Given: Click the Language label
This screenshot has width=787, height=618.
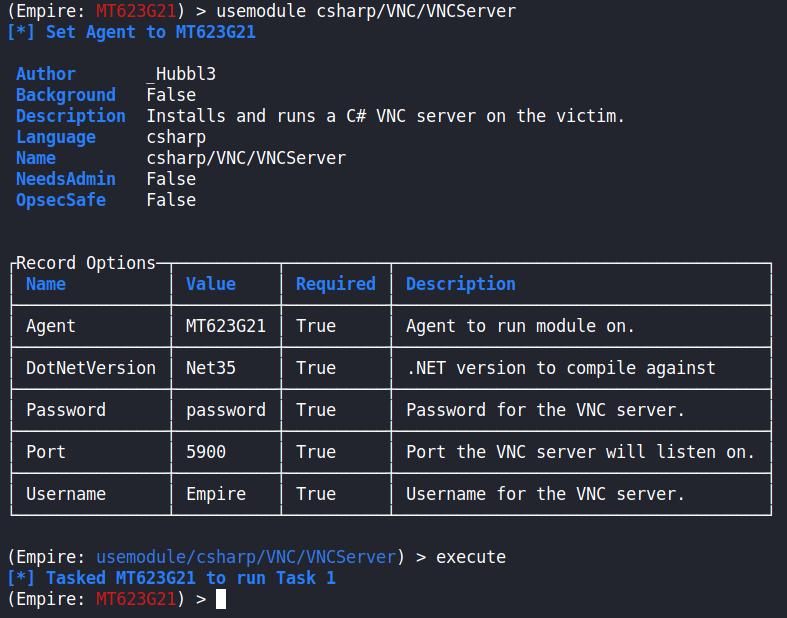Looking at the screenshot, I should coord(56,138).
